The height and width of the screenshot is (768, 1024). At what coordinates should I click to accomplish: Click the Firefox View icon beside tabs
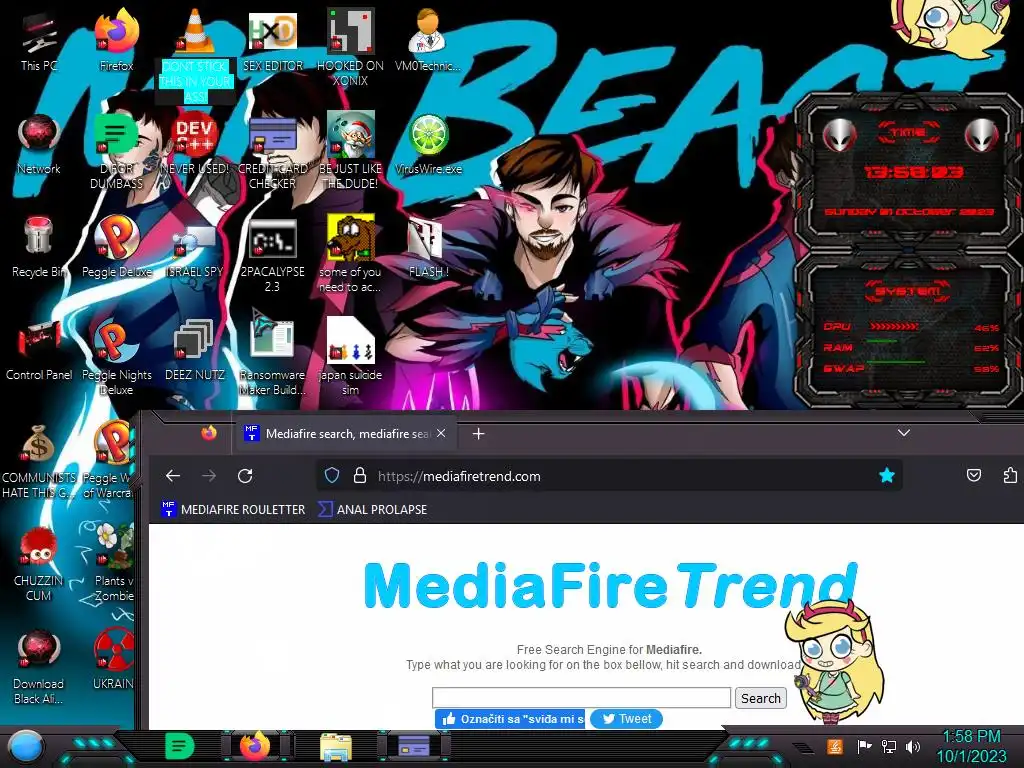209,433
